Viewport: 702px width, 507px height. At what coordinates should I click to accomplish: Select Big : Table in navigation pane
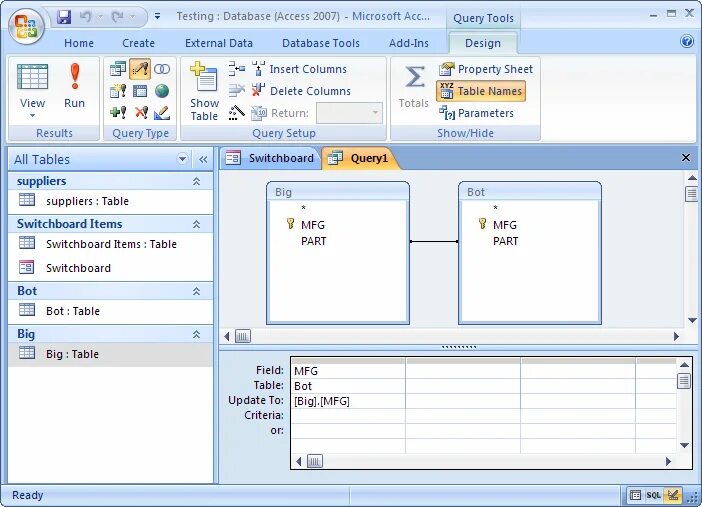(x=110, y=354)
